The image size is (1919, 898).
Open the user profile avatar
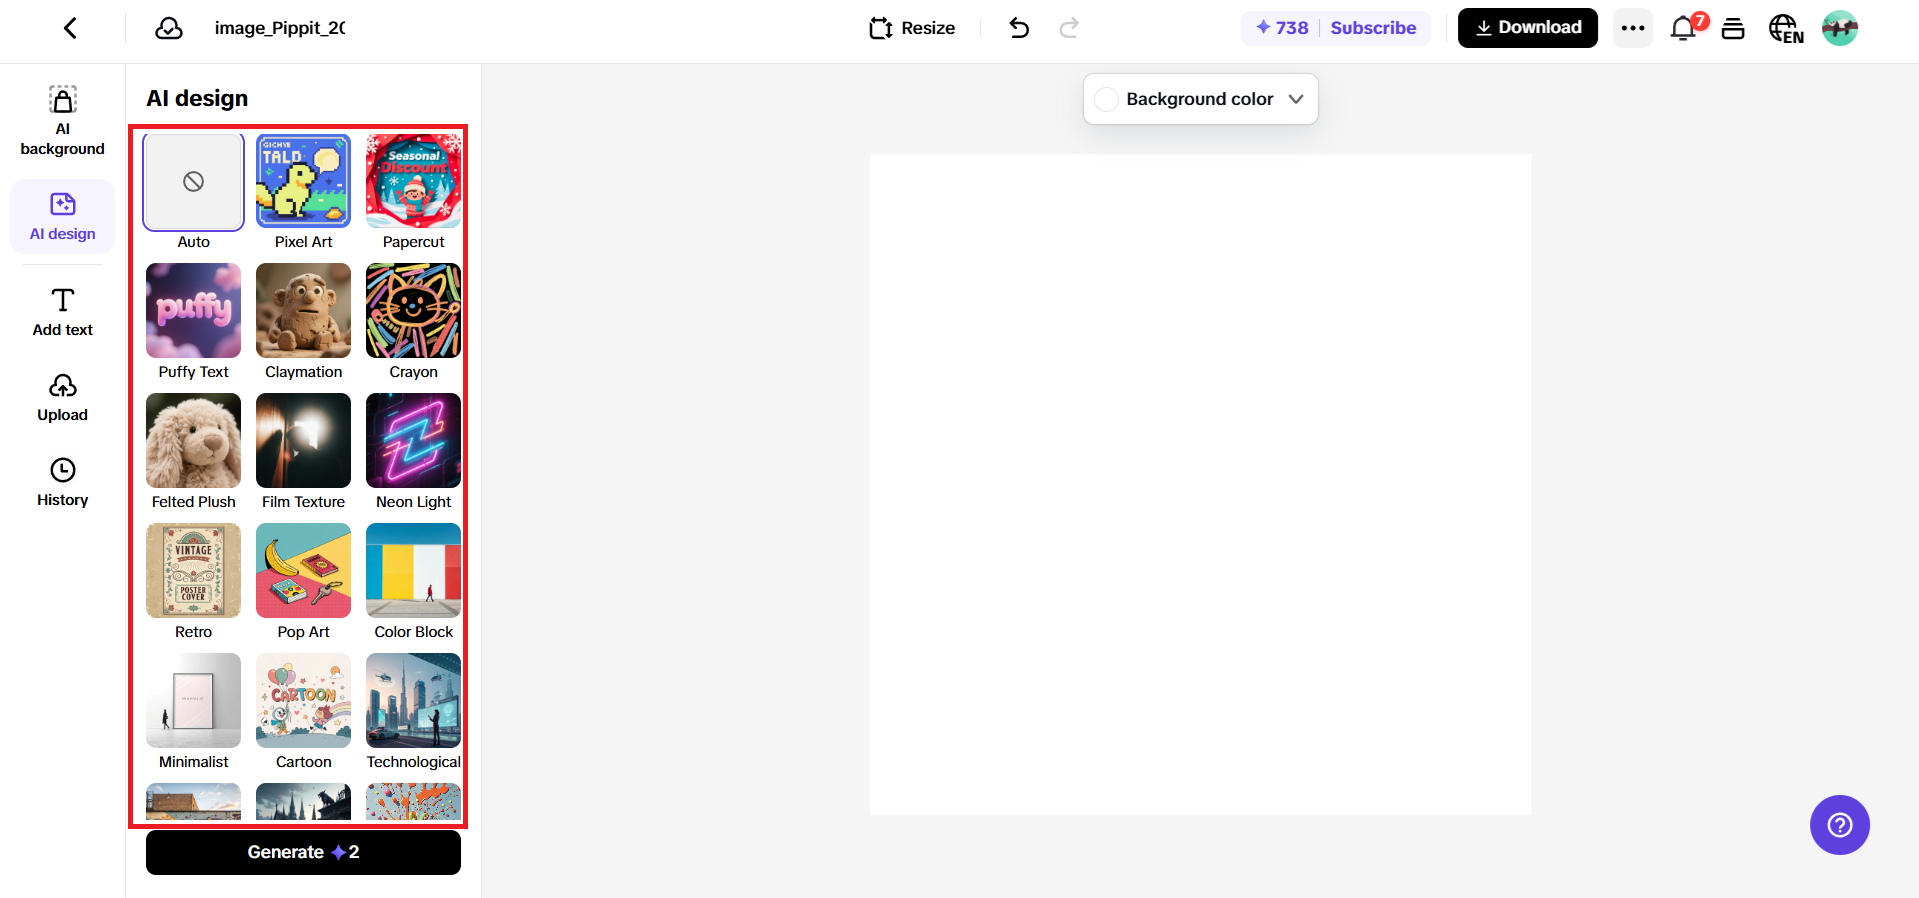tap(1840, 28)
